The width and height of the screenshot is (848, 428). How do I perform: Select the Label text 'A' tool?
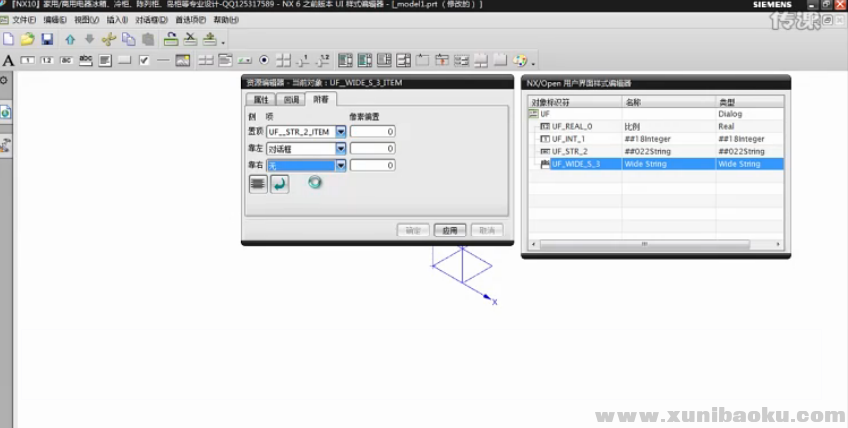(x=8, y=61)
